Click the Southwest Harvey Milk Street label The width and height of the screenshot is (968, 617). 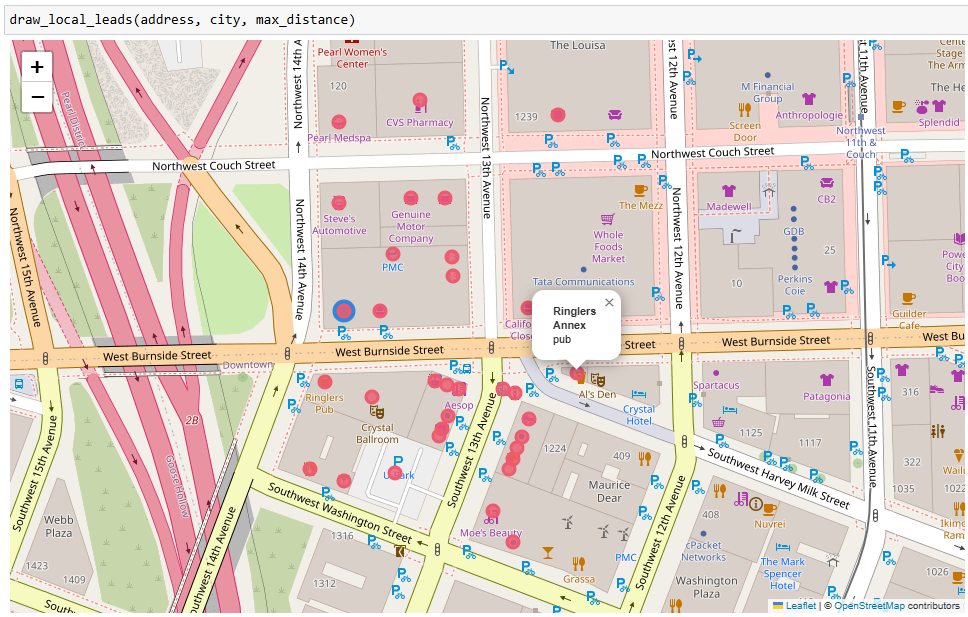click(x=778, y=479)
